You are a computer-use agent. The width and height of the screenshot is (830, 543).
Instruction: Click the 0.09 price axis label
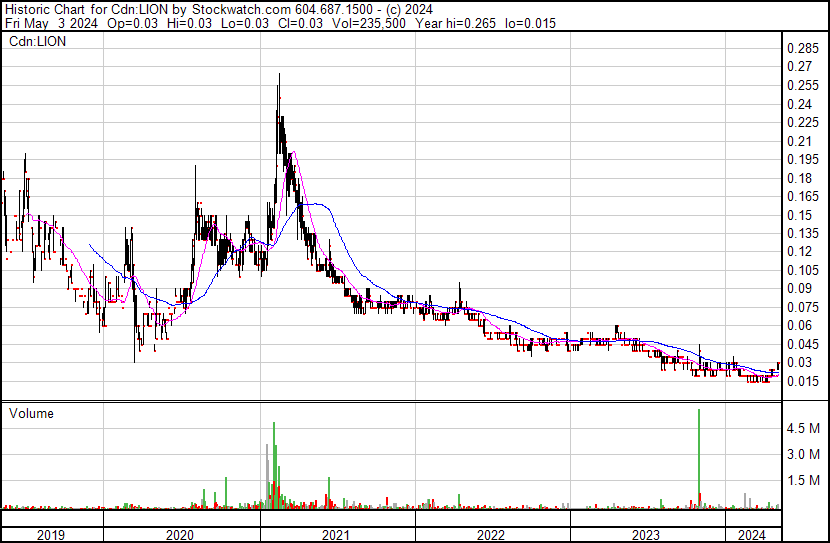(x=799, y=288)
